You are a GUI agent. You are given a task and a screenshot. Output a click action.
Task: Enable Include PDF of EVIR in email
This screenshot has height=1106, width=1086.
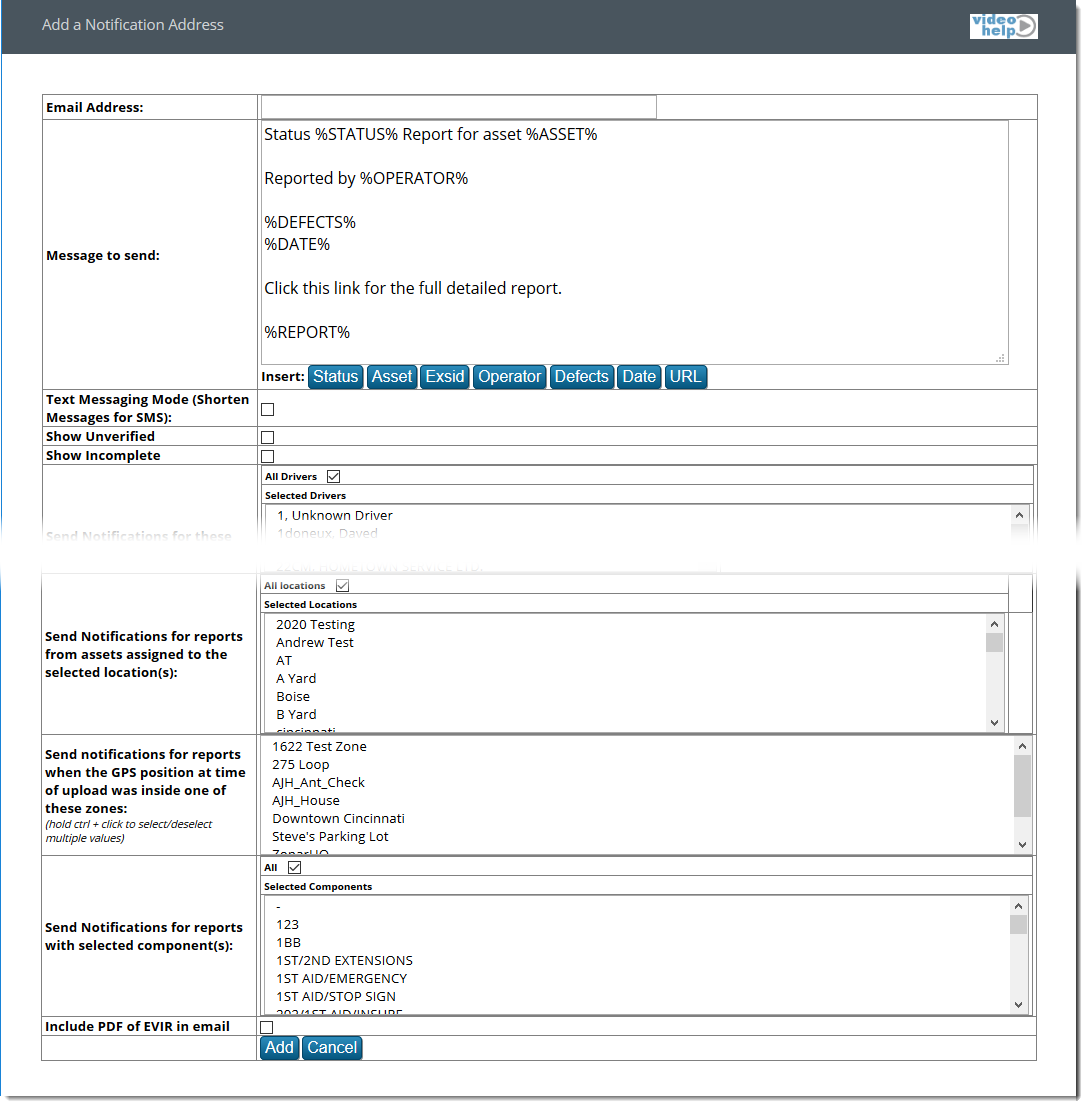click(x=267, y=1028)
